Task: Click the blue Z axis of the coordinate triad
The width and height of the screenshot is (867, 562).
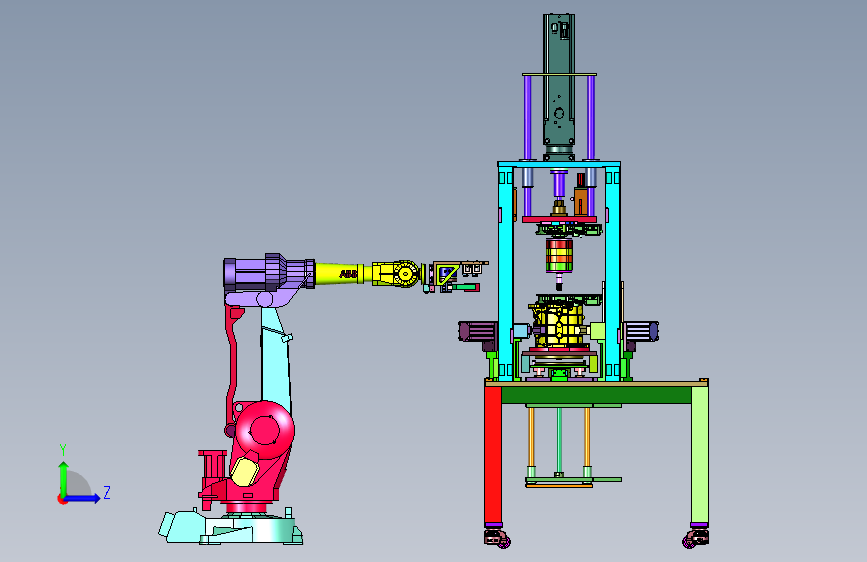Action: coord(83,498)
